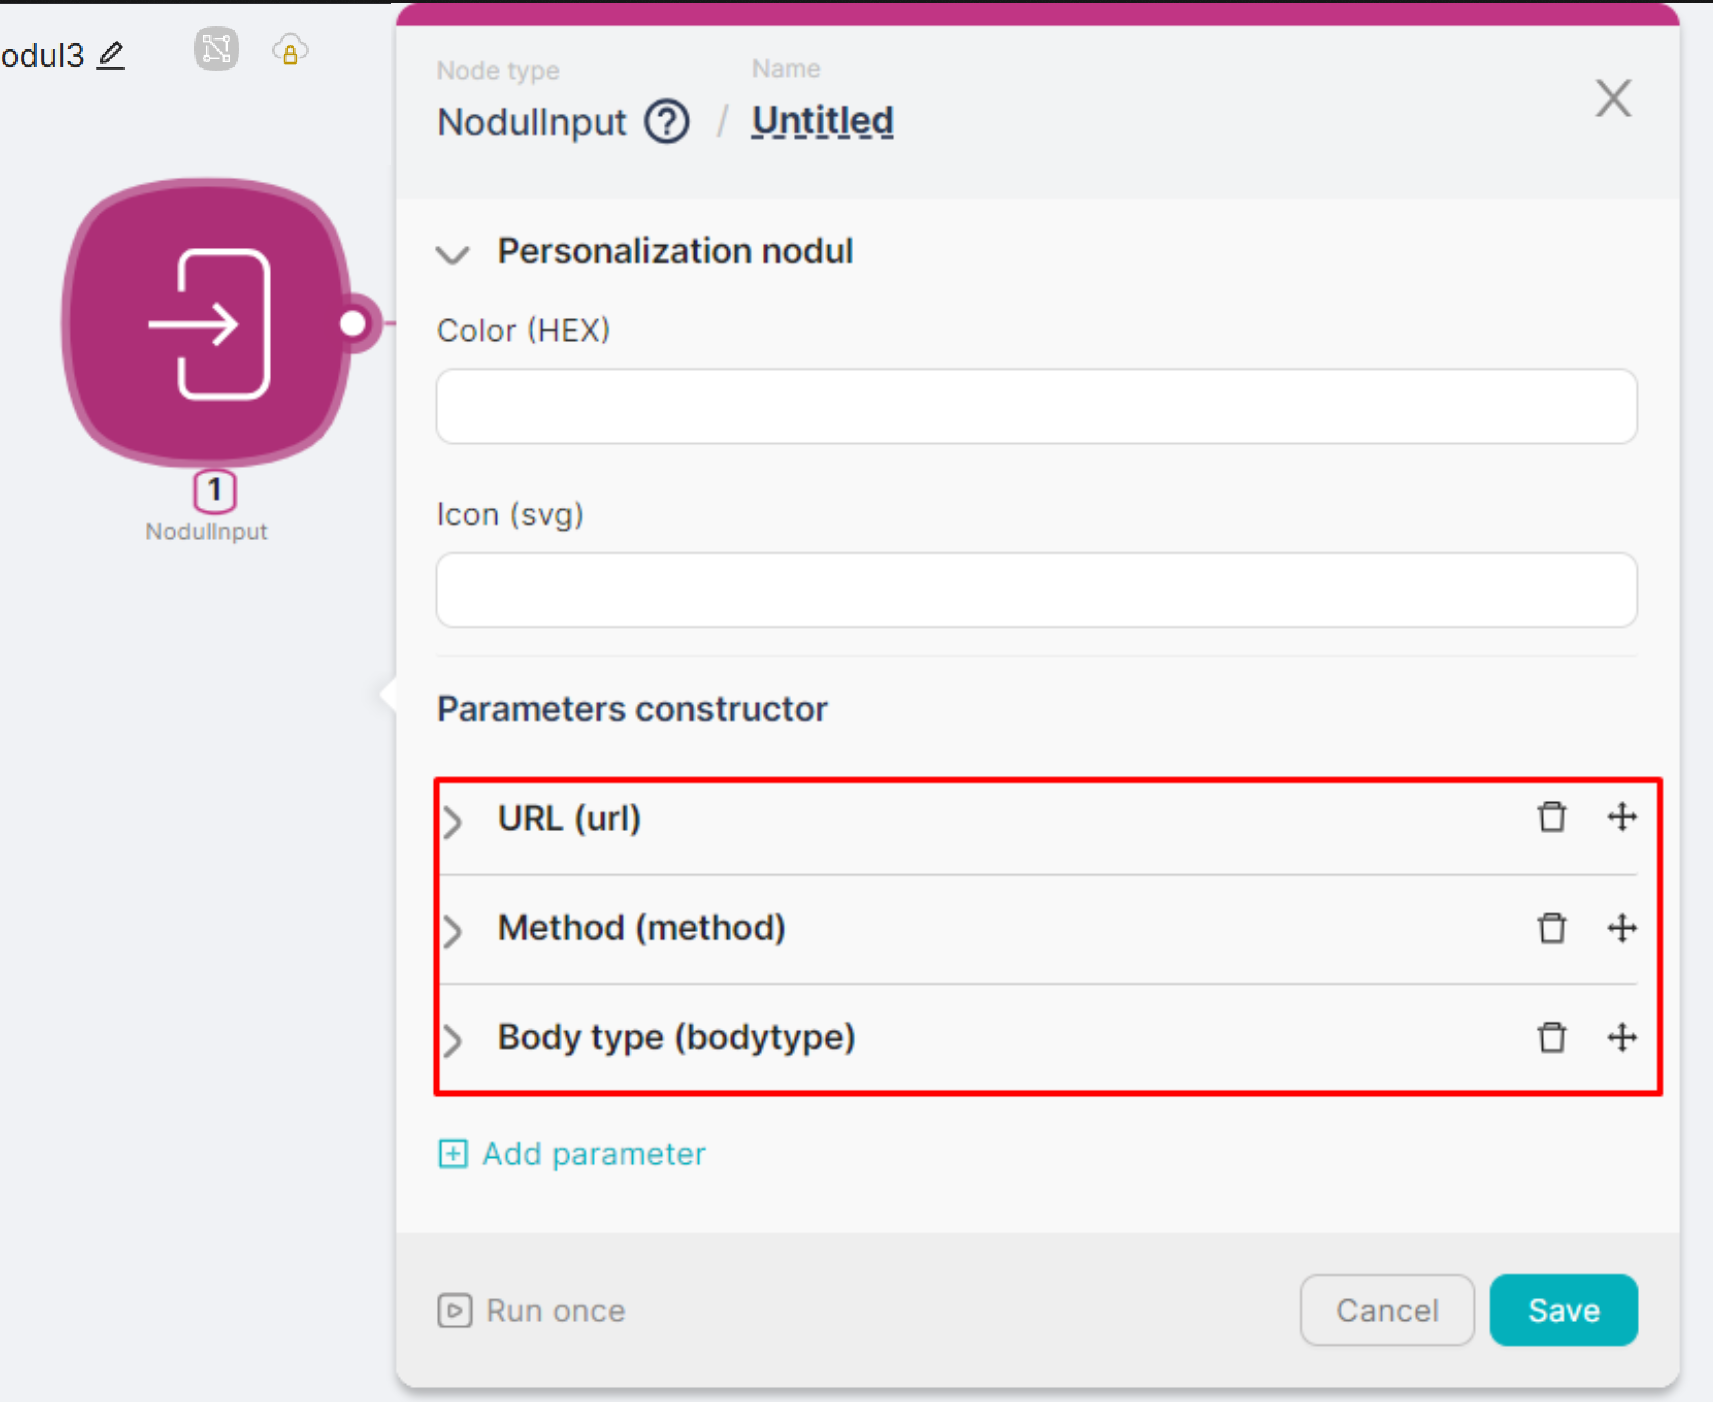Expand the URL (url) parameter

[x=453, y=821]
